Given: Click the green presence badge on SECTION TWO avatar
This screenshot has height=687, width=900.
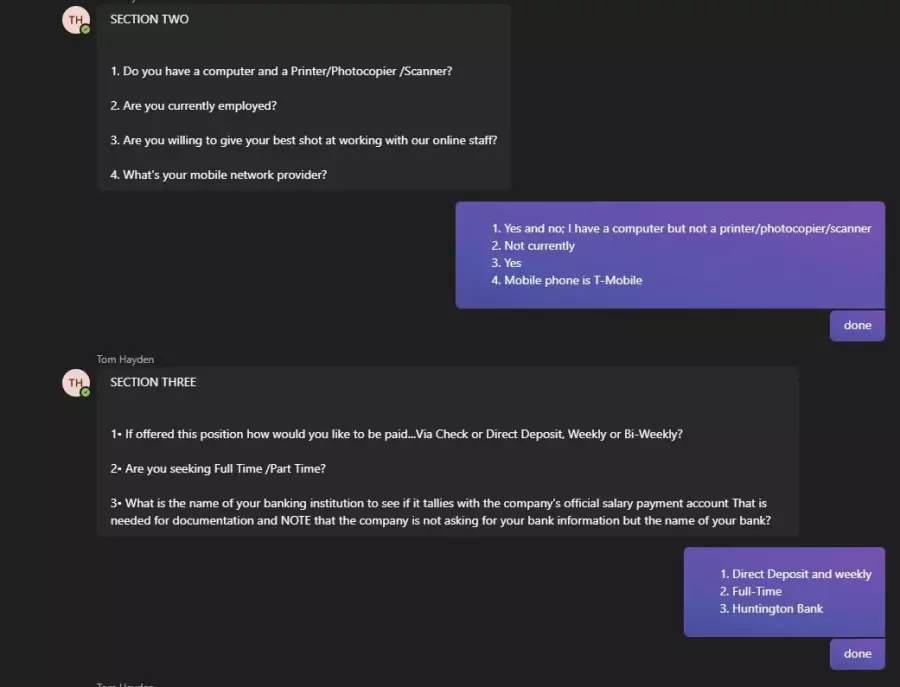Looking at the screenshot, I should click(85, 29).
